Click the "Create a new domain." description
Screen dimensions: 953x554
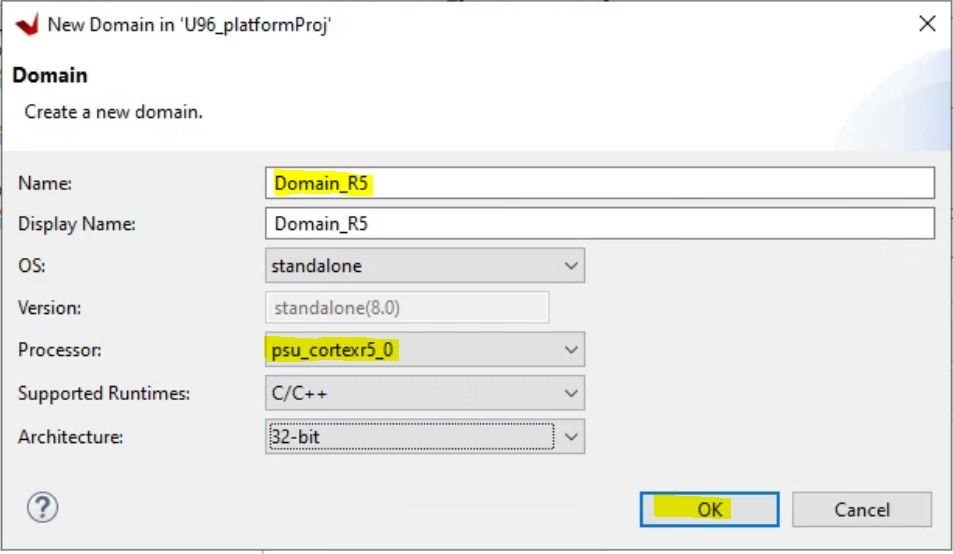point(114,112)
